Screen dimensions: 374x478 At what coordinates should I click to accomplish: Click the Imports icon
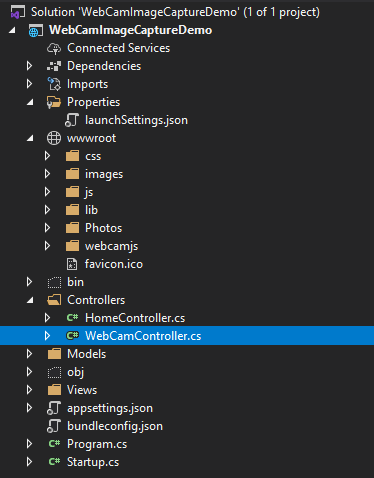(x=54, y=84)
